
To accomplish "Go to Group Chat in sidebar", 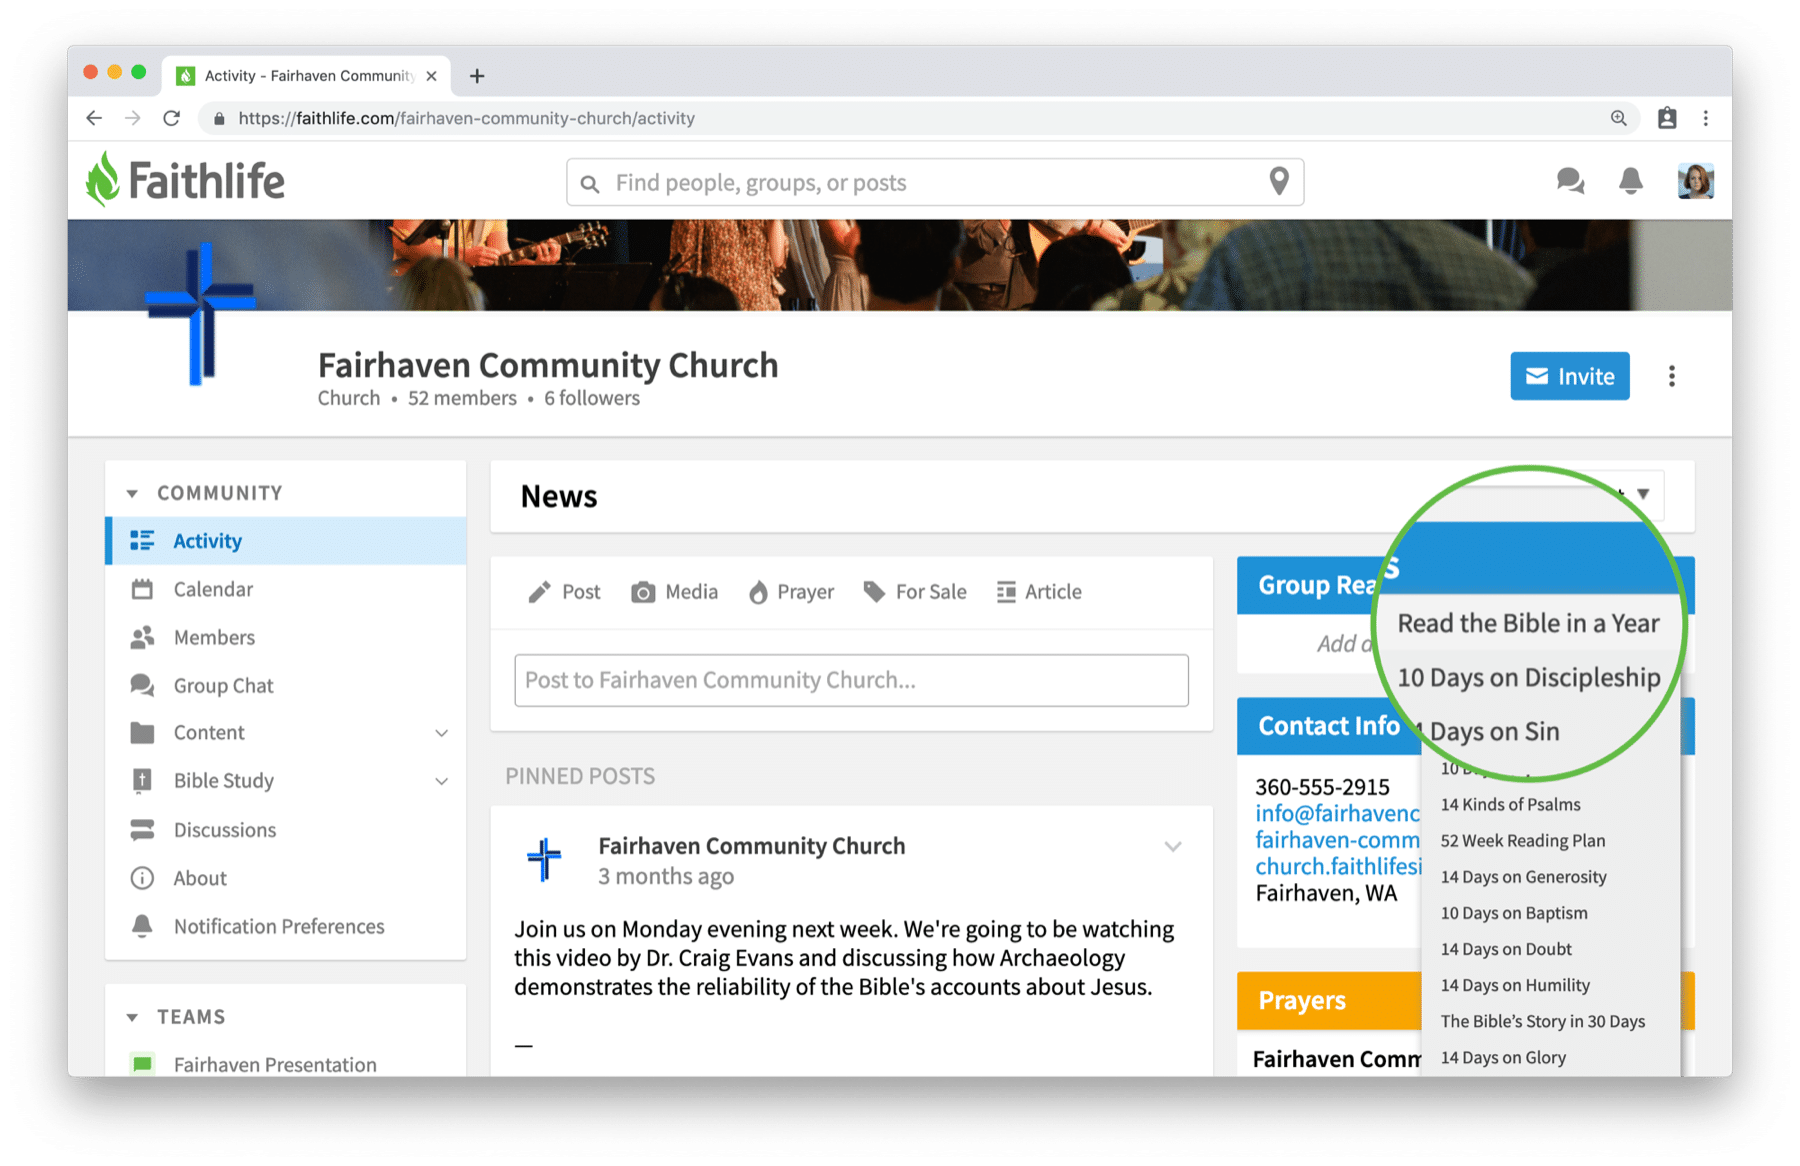I will tap(223, 686).
